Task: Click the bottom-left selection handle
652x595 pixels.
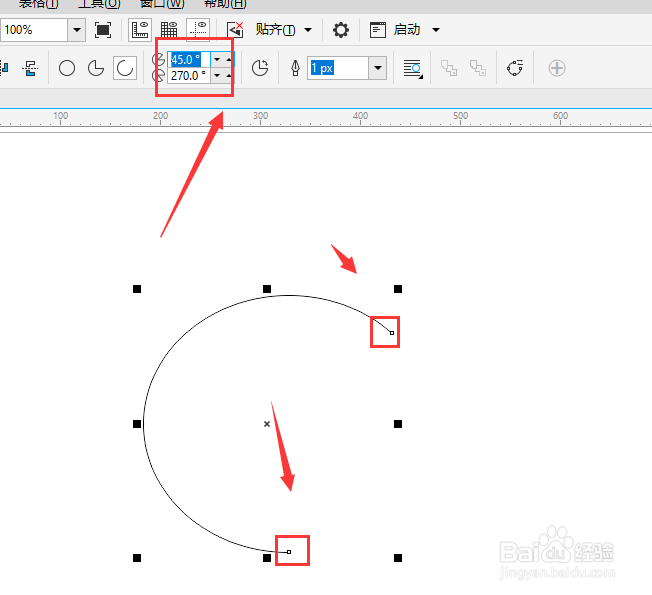Action: [x=137, y=558]
